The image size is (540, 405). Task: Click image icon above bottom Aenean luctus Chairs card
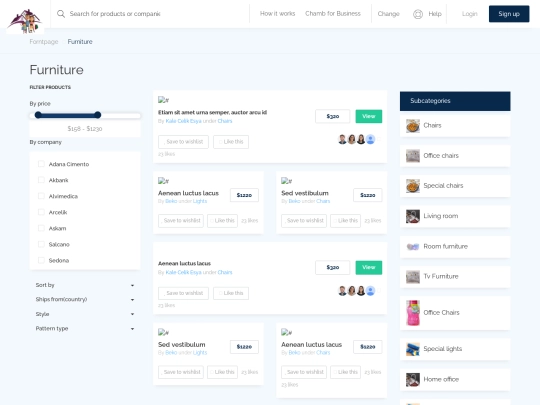[x=287, y=332]
